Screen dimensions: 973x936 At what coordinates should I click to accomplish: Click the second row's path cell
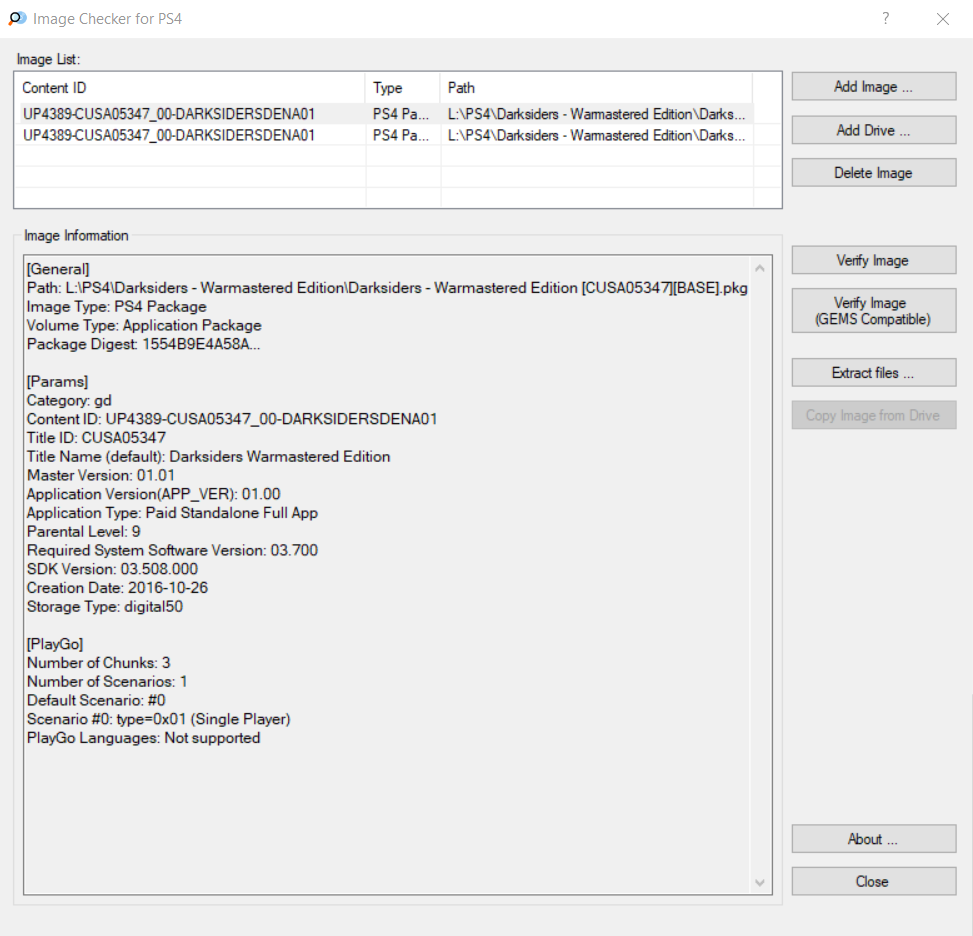(x=596, y=135)
